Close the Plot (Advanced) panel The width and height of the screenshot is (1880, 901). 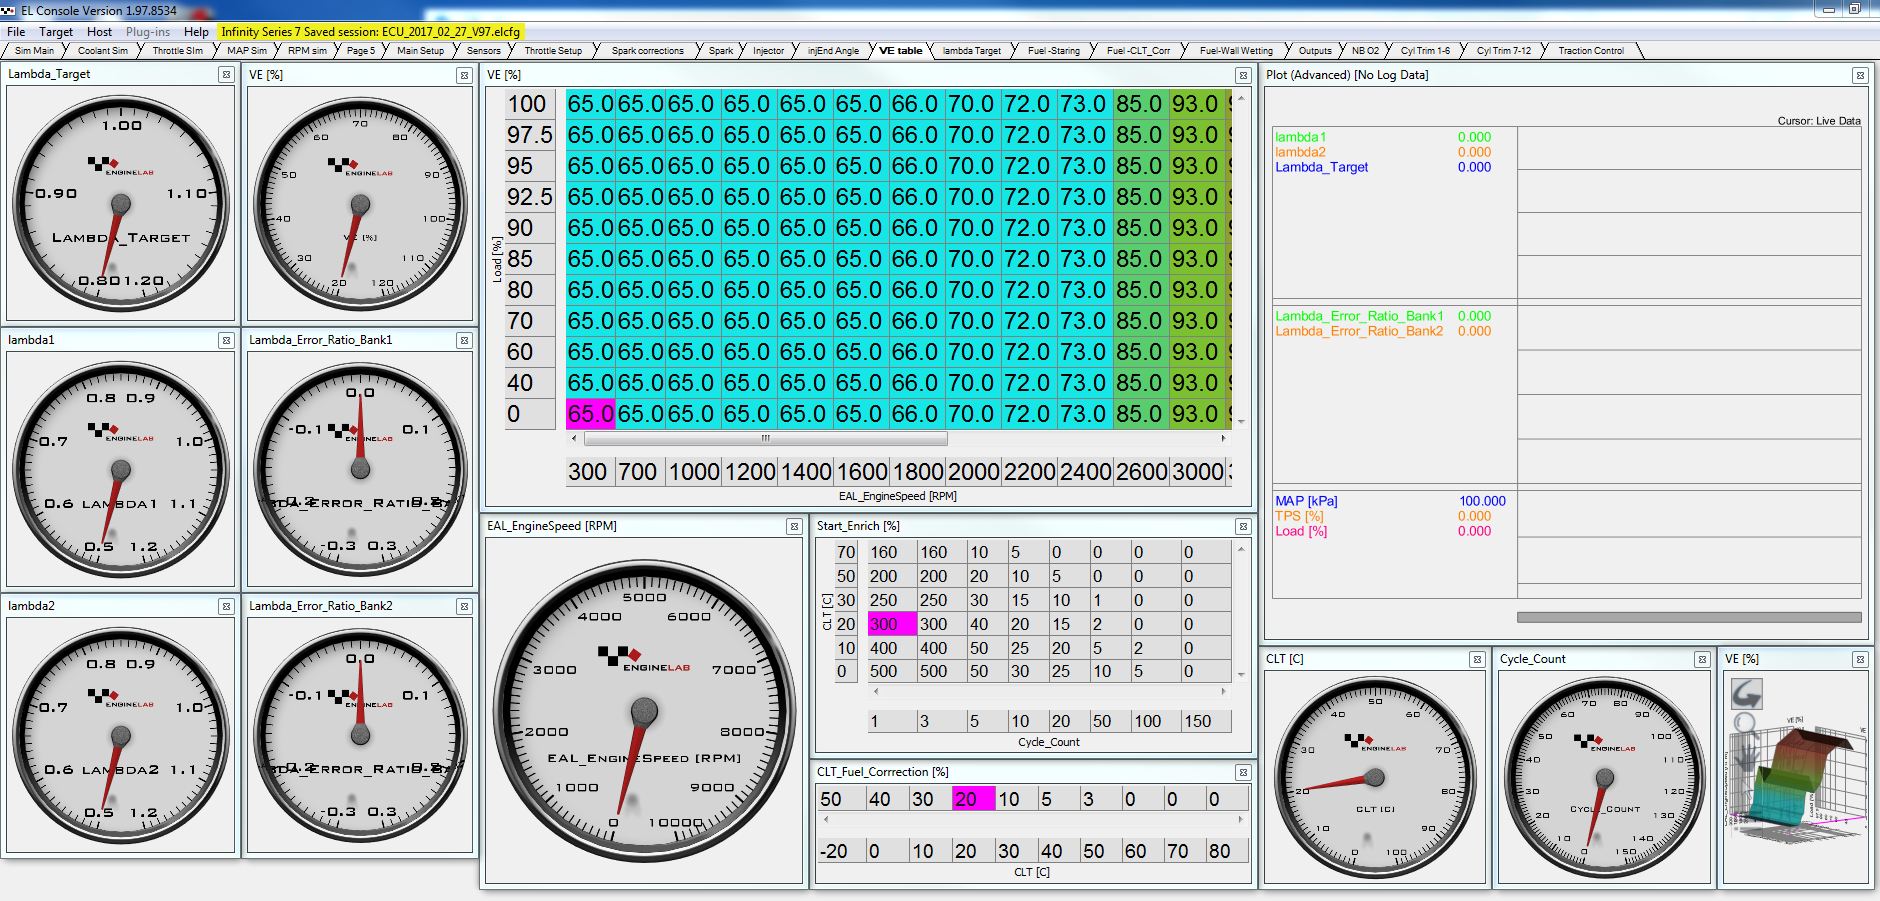pos(1860,76)
